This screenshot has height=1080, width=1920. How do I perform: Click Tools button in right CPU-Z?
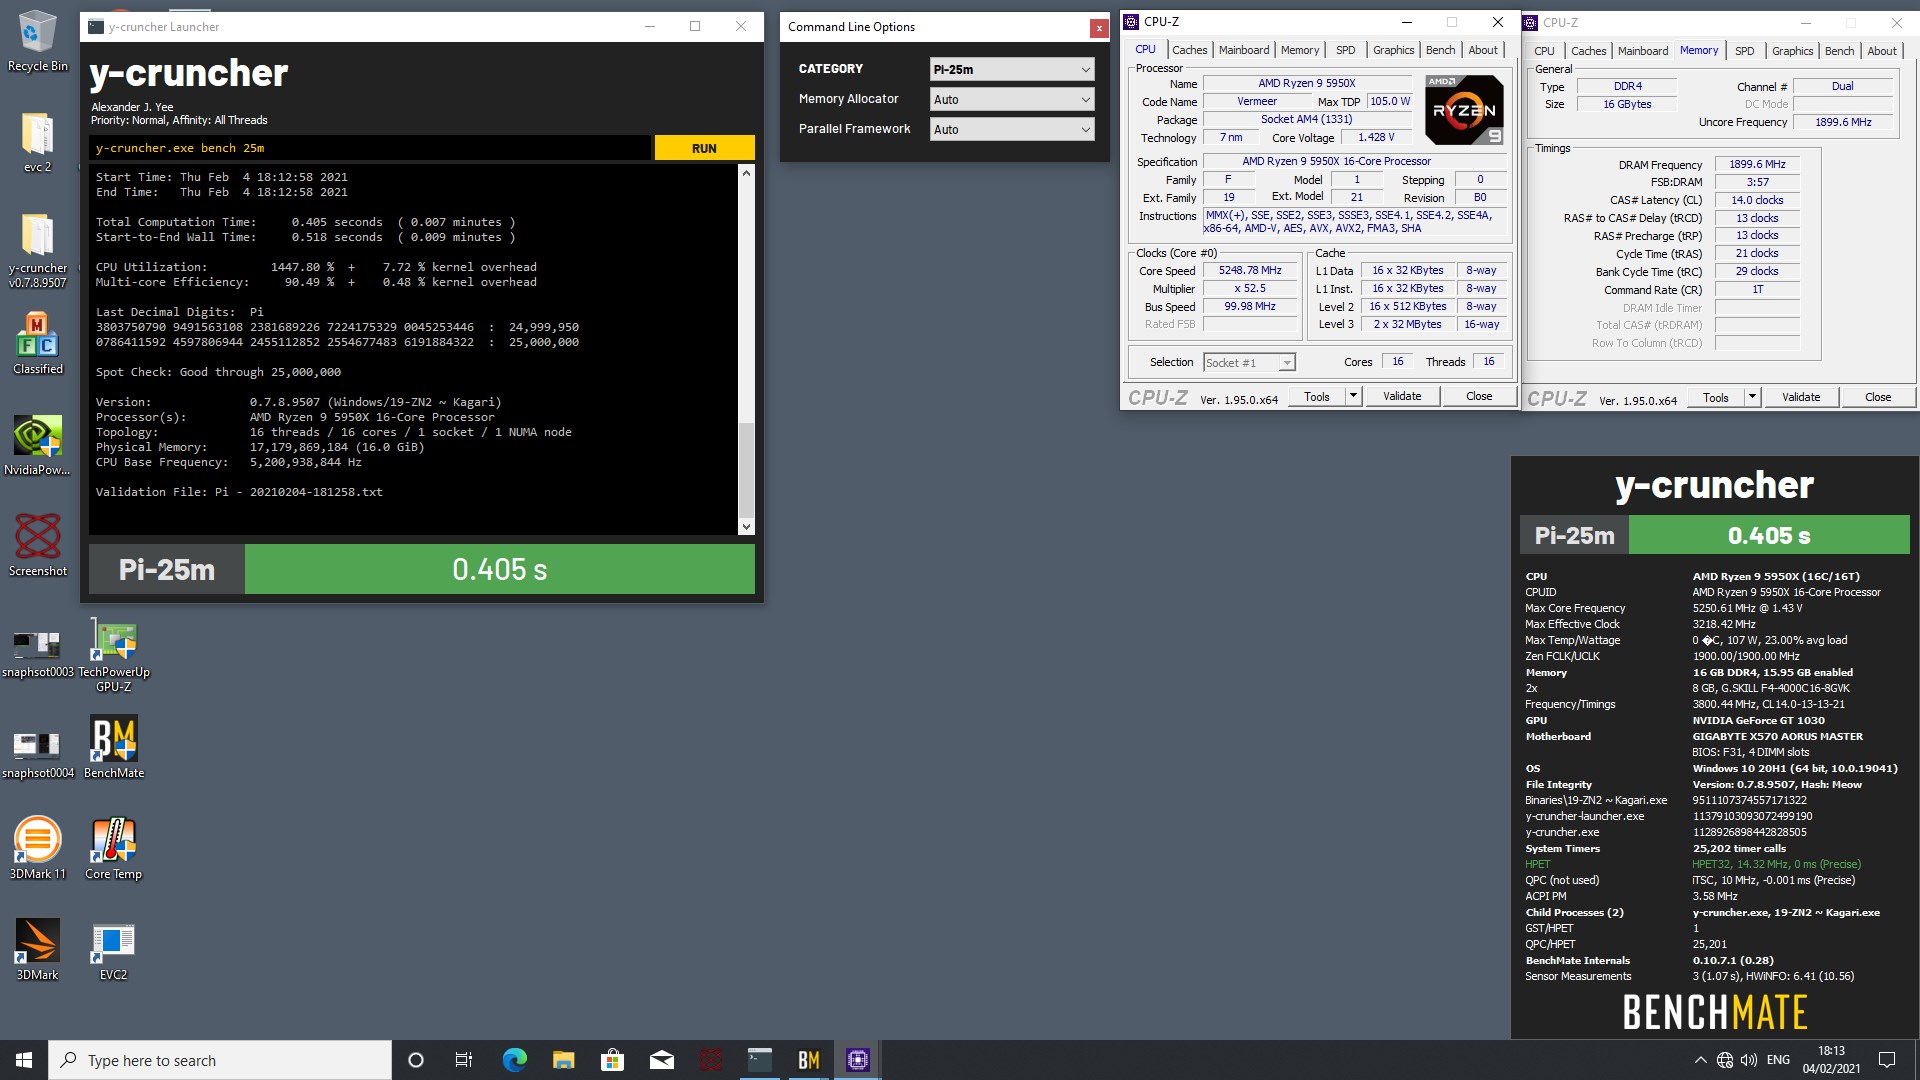coord(1716,397)
